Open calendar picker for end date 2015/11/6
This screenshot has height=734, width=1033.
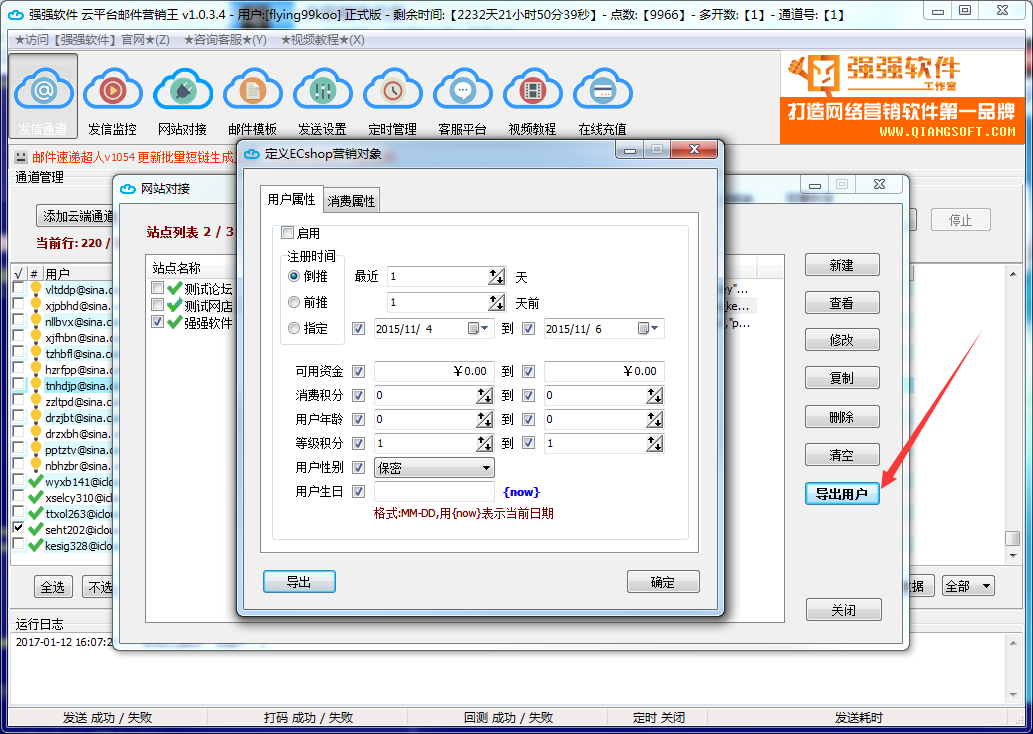(648, 328)
